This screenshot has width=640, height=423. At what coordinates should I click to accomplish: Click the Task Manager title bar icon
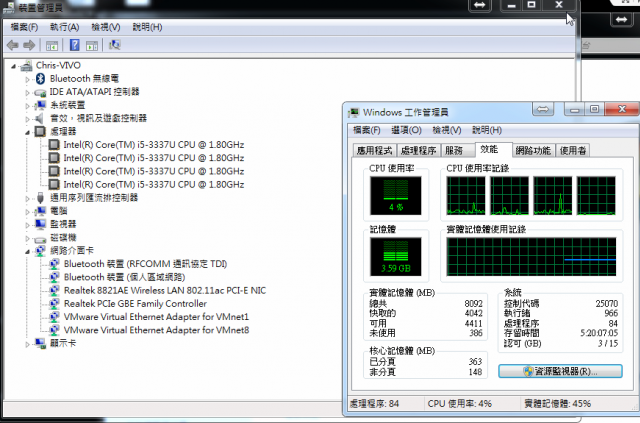pos(353,112)
